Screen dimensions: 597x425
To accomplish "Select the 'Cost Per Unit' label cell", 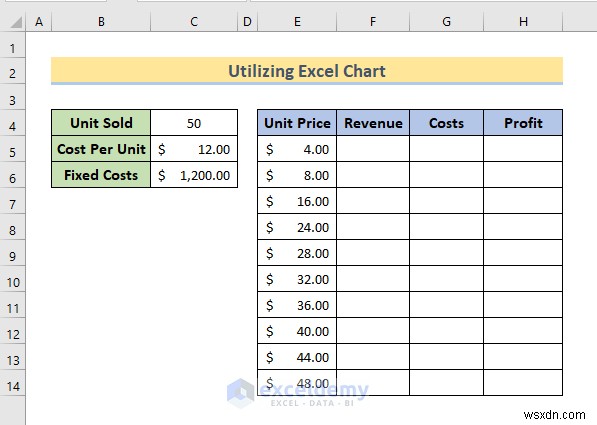I will [x=101, y=149].
